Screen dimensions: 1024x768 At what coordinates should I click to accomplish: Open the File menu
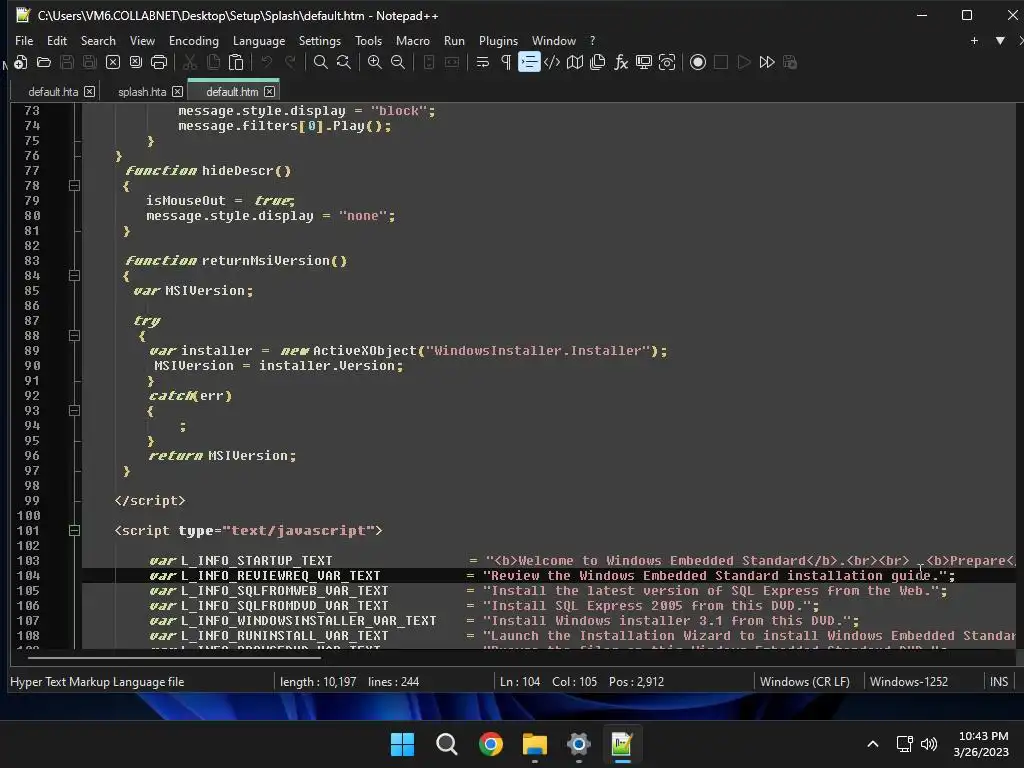(24, 40)
